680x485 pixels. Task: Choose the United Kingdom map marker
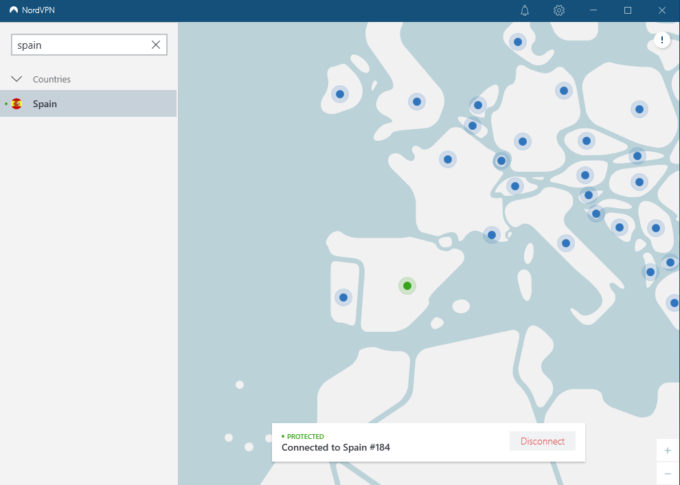click(416, 101)
